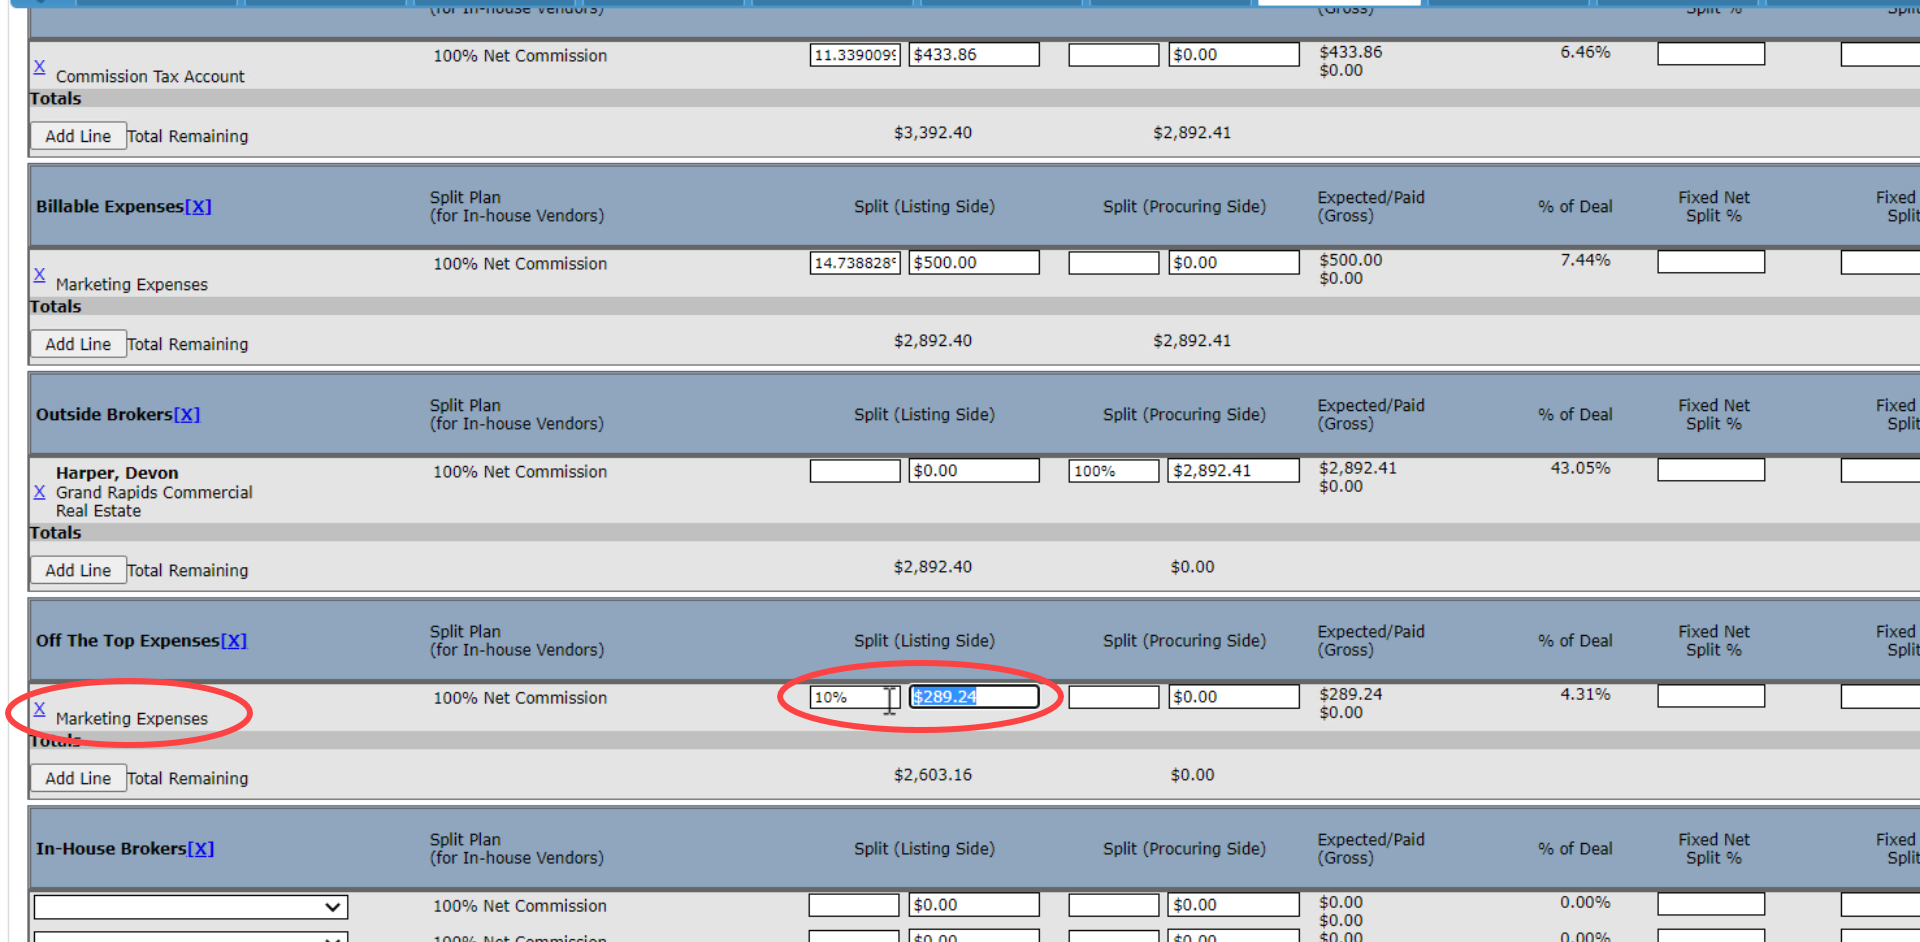Delete Marketing Expenses row under Off The Top Expenses

[x=39, y=709]
